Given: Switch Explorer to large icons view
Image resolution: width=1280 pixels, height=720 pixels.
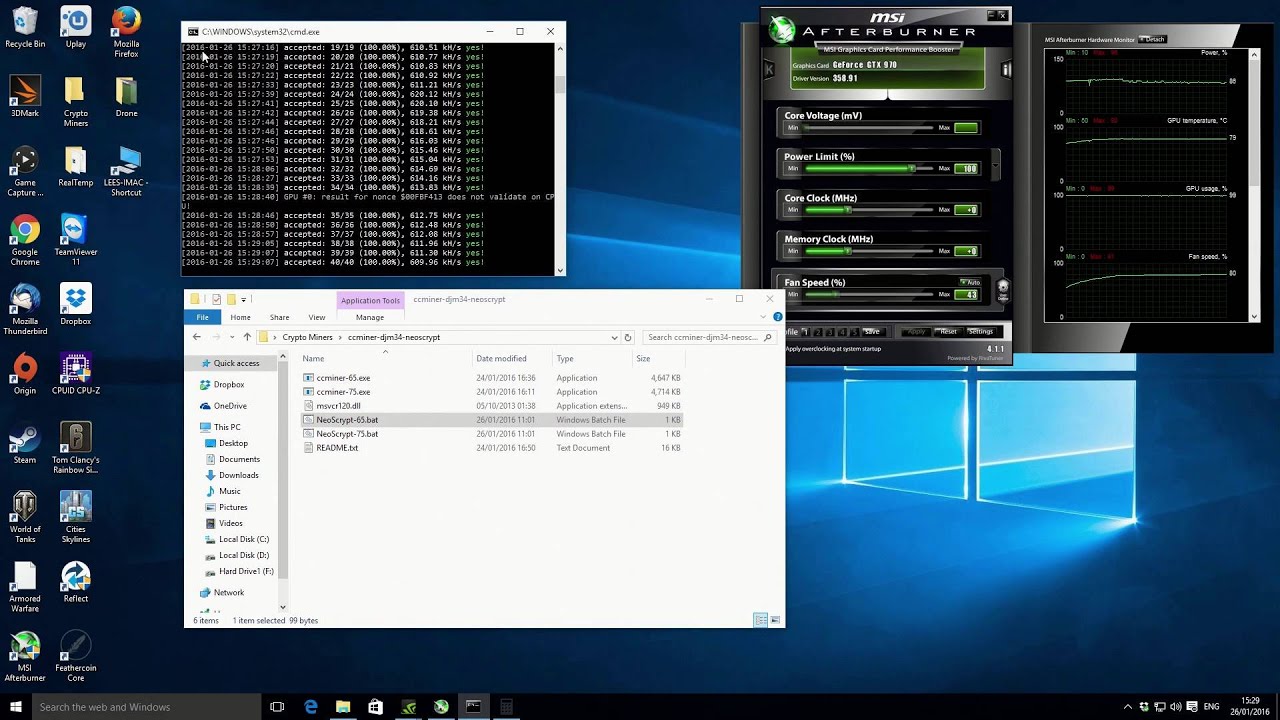Looking at the screenshot, I should point(775,620).
